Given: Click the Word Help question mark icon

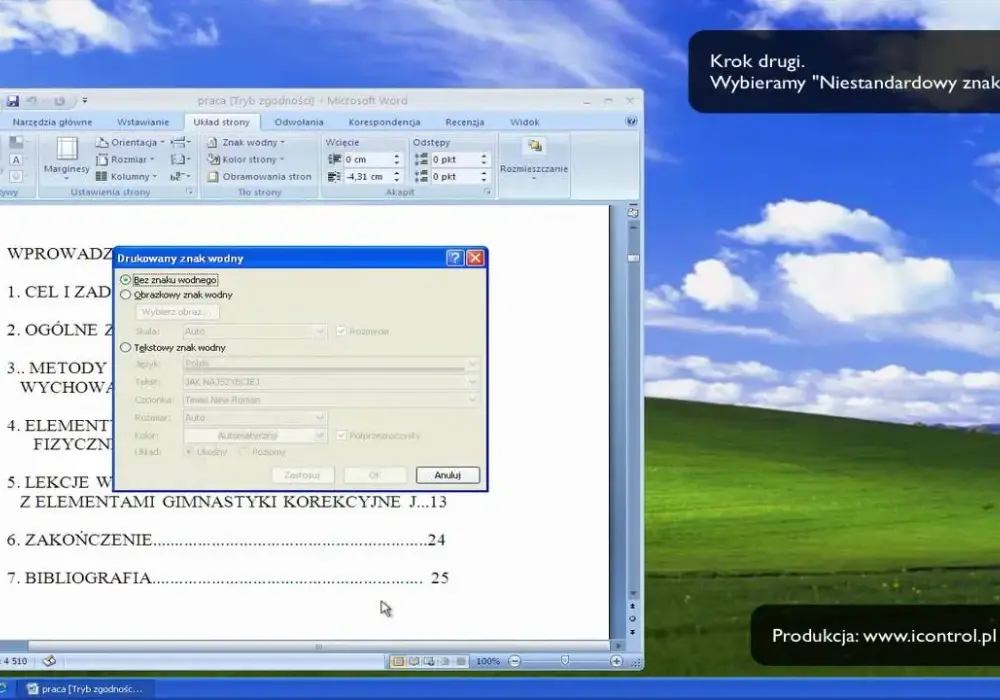Looking at the screenshot, I should pos(631,121).
